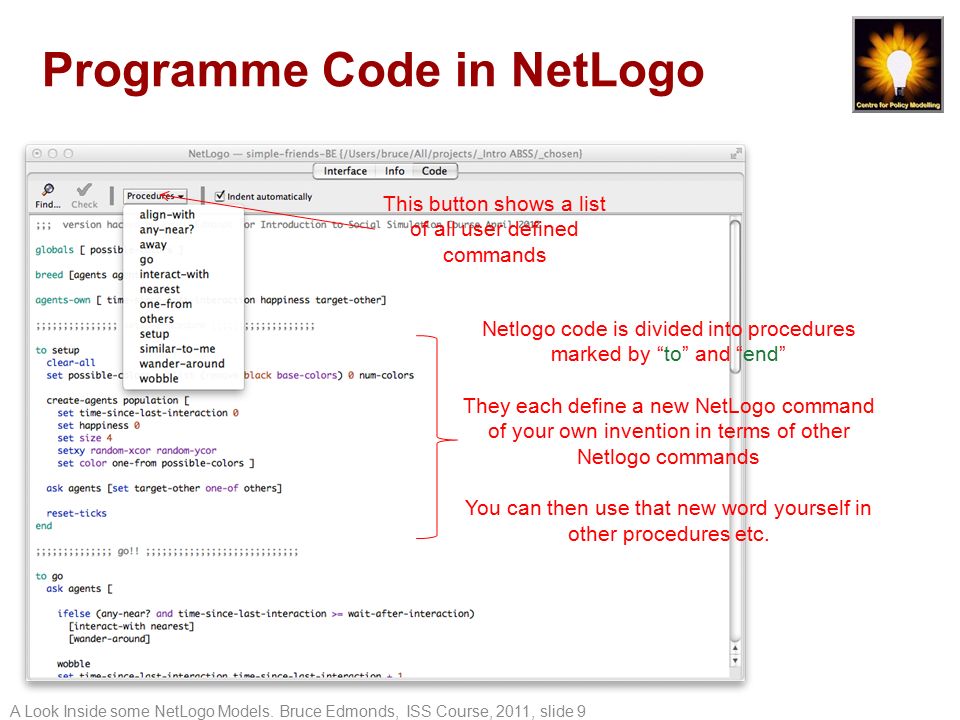This screenshot has height=720, width=960.
Task: Click the '[interact-with nearest]' line
Action: point(132,626)
